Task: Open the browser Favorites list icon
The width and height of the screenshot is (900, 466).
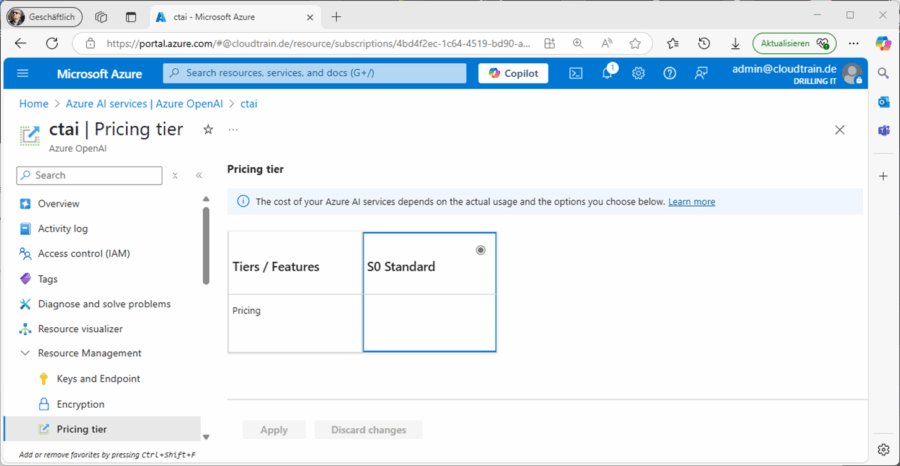Action: (673, 44)
